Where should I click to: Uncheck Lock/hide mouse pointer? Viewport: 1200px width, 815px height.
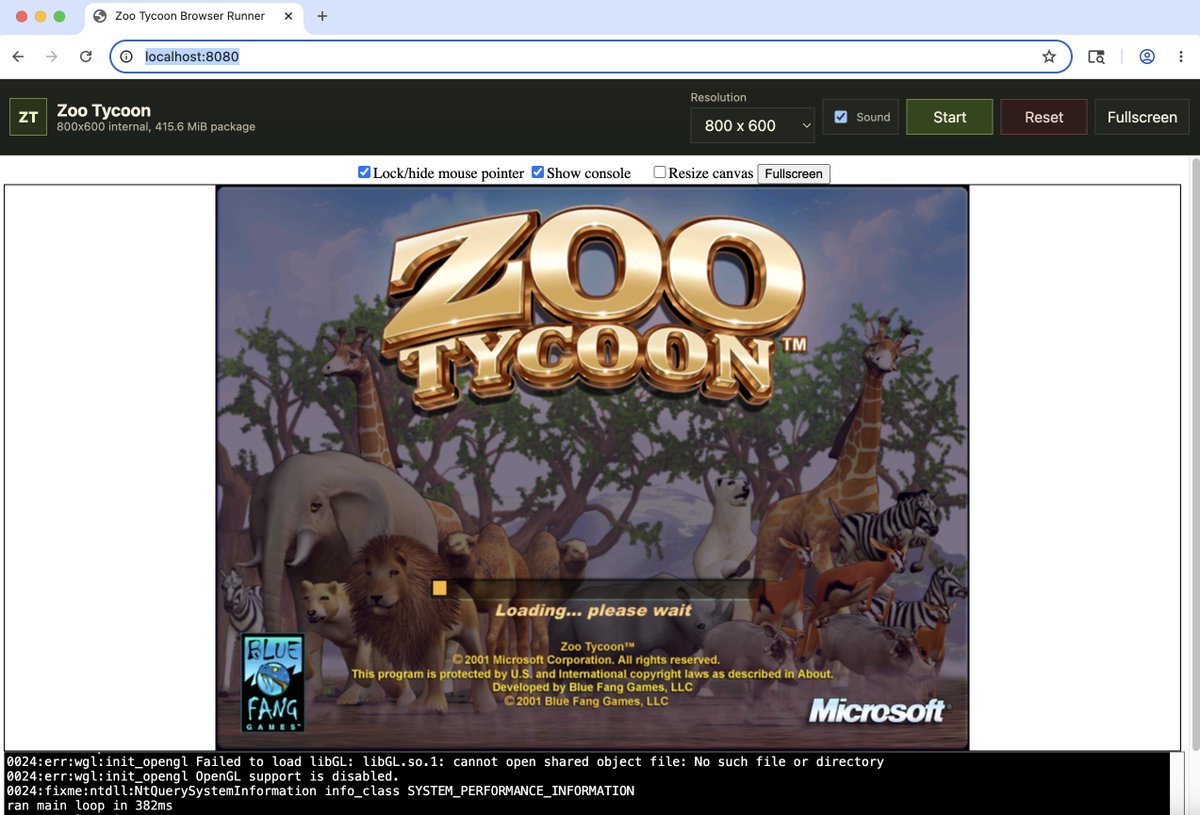(x=364, y=172)
